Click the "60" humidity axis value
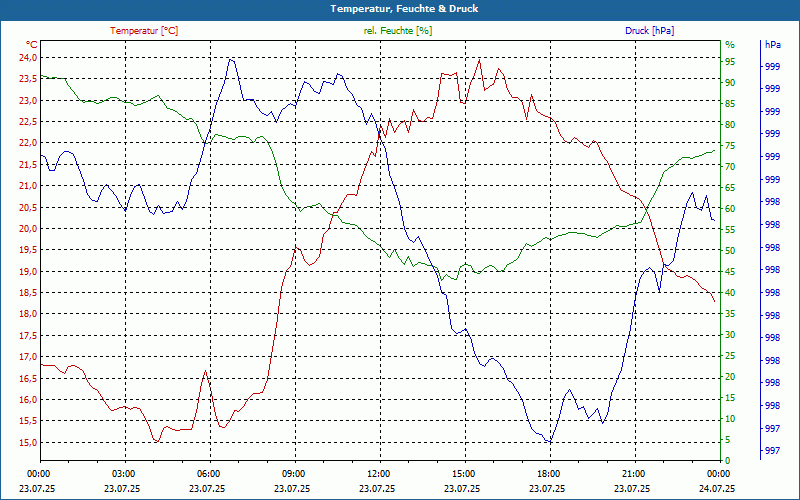800x500 pixels. click(x=730, y=209)
